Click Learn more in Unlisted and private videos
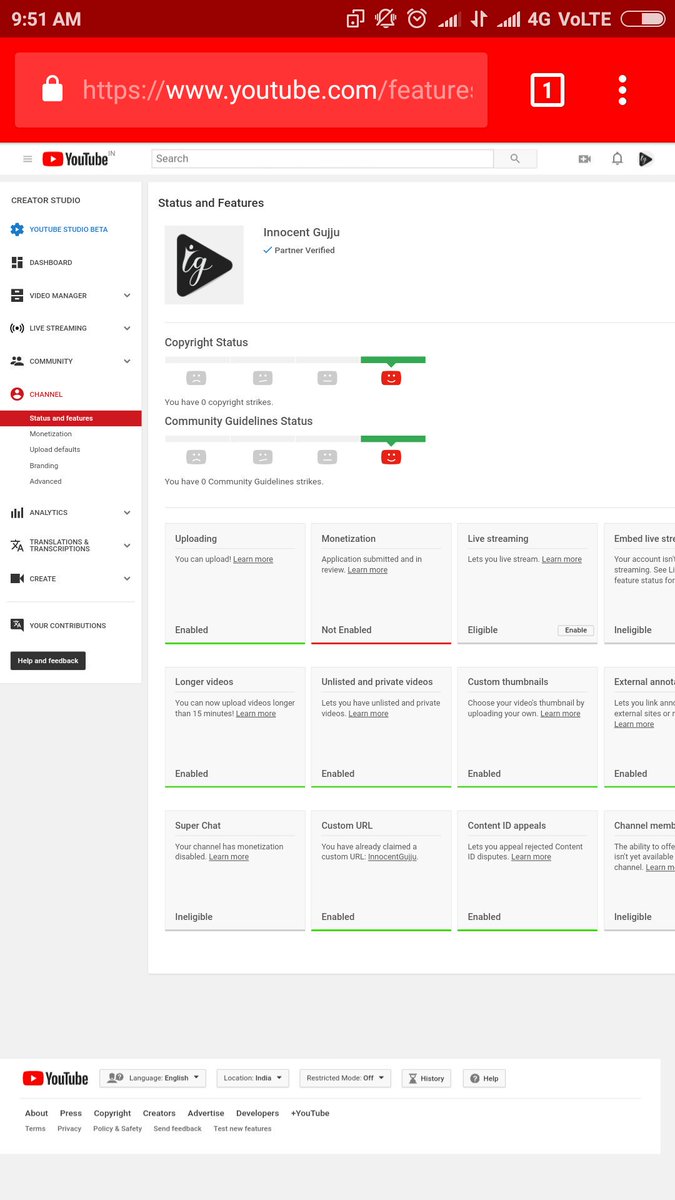This screenshot has height=1200, width=675. [x=368, y=713]
